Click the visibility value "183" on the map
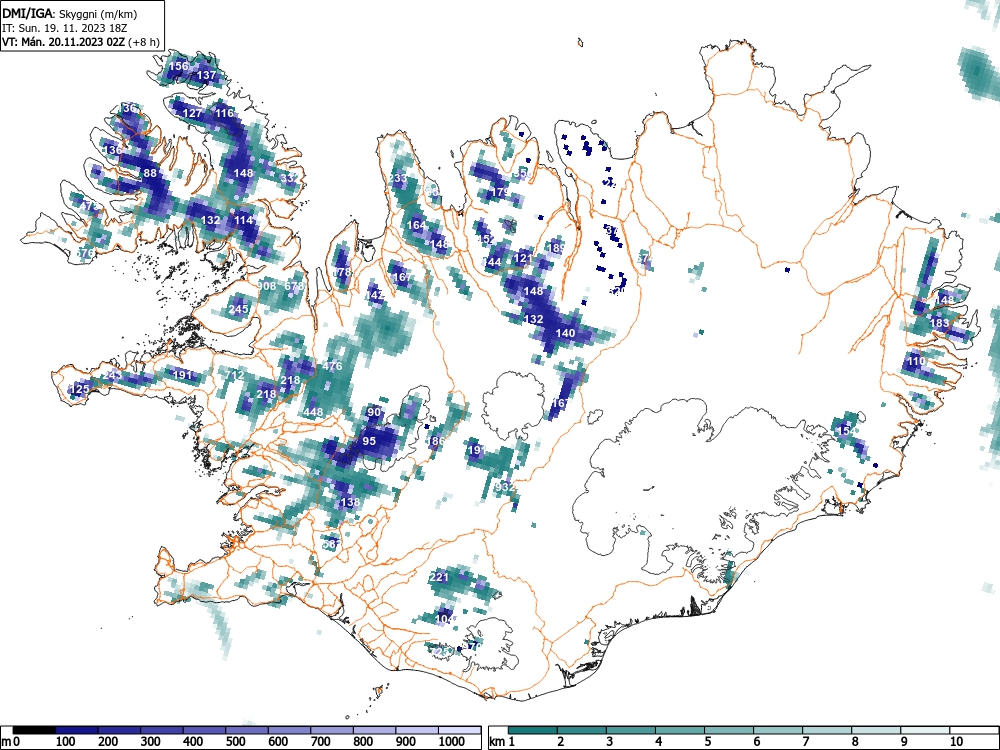Screen dimensions: 1000x750 (939, 323)
